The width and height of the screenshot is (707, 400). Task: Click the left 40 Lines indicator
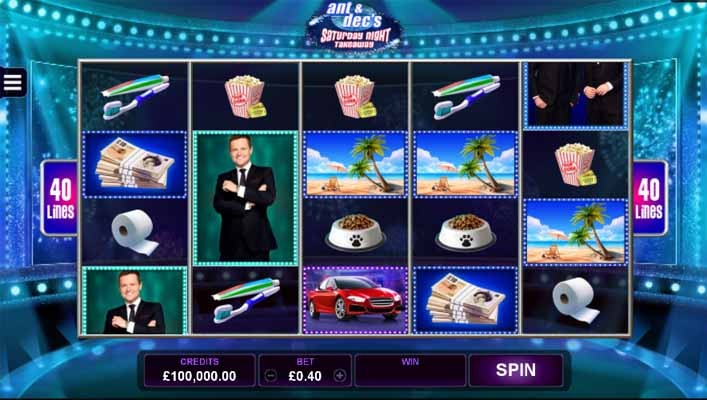point(60,198)
